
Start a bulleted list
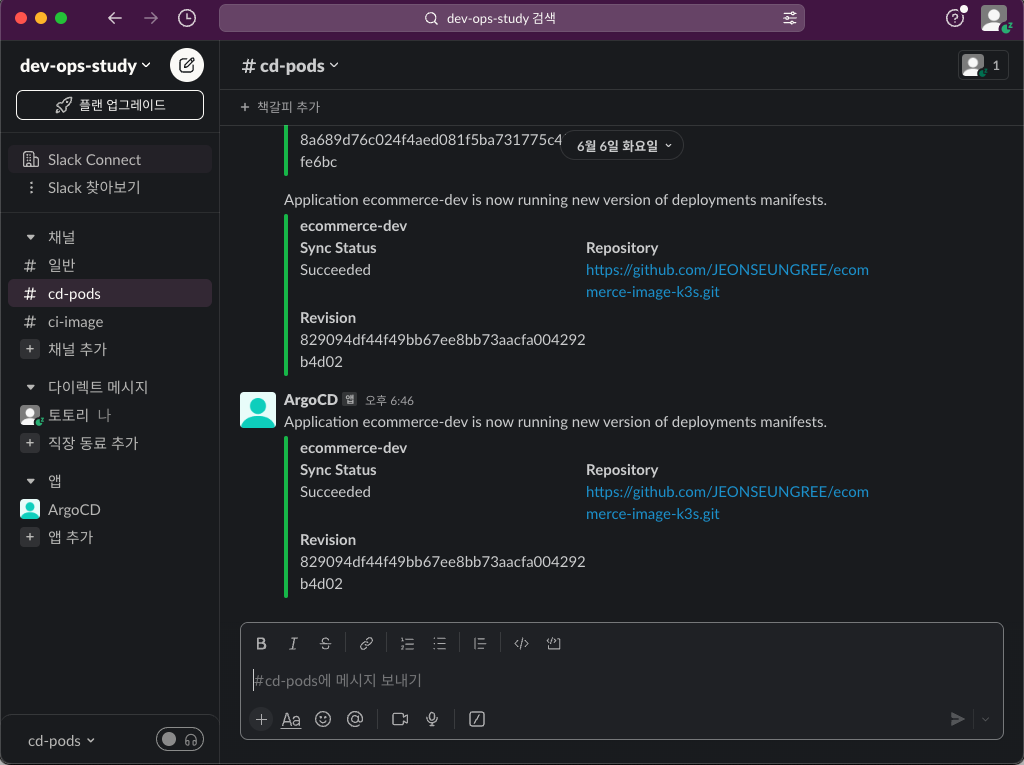tap(440, 643)
